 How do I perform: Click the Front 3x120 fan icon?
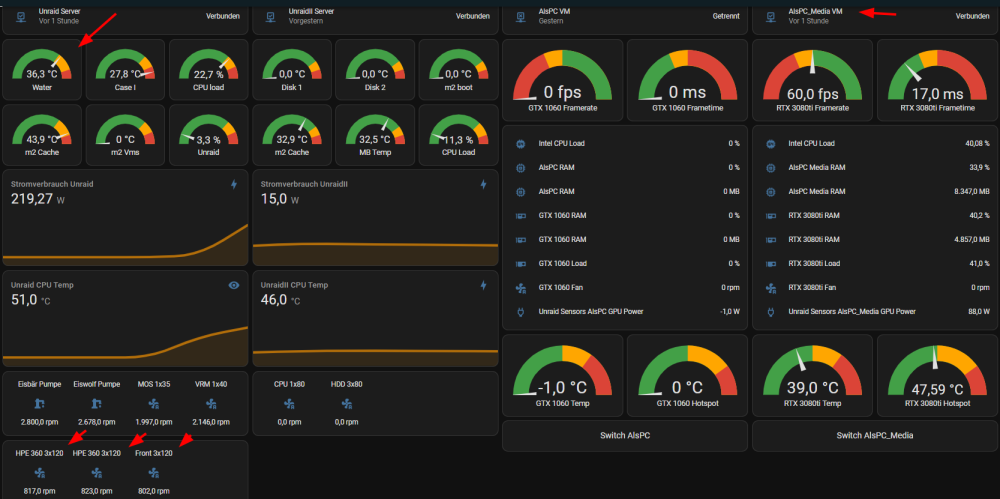154,472
